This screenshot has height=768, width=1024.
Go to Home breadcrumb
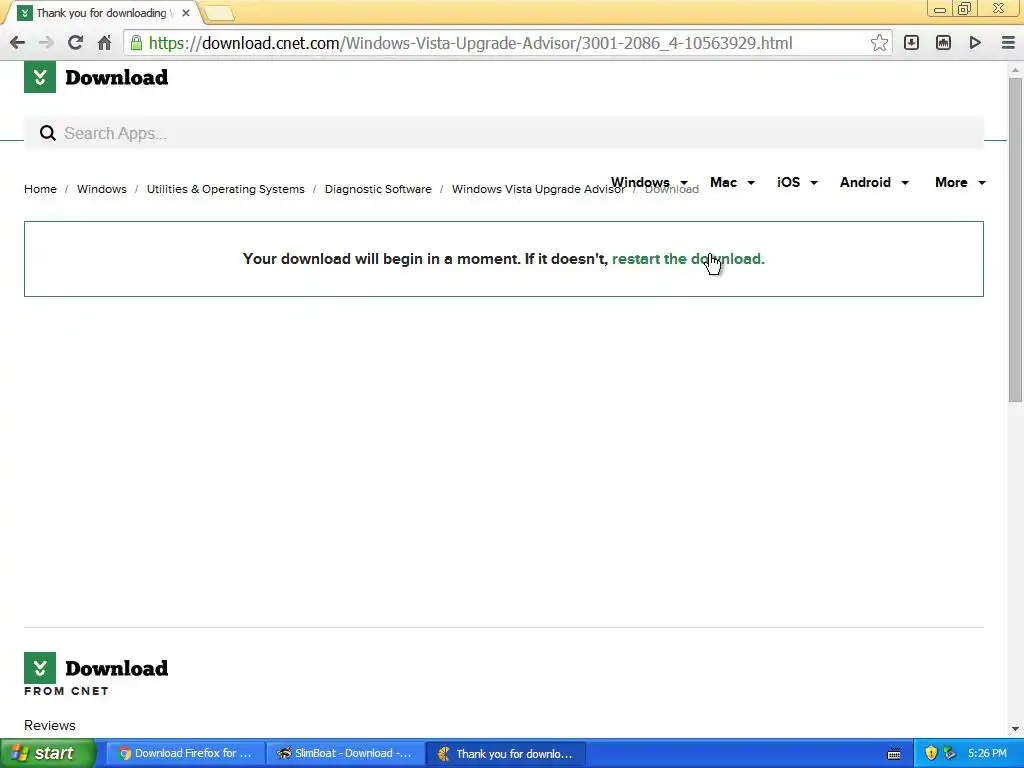40,189
